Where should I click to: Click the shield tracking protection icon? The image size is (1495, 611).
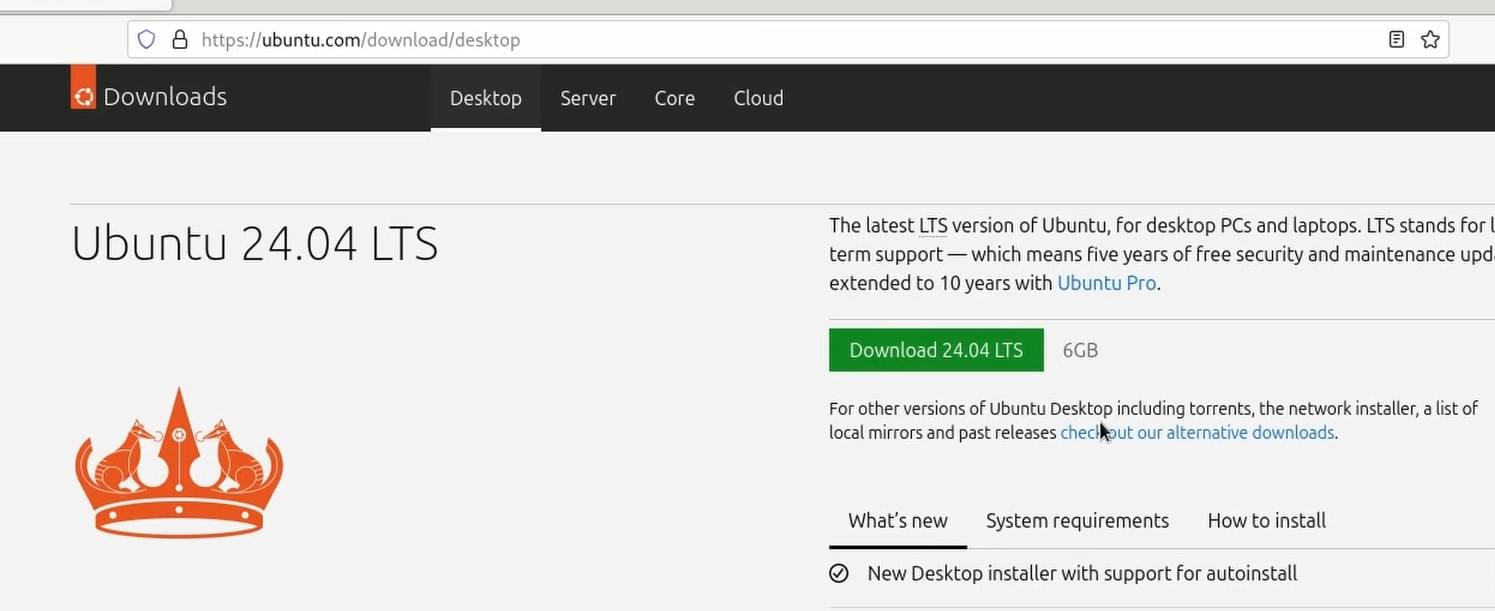coord(147,40)
